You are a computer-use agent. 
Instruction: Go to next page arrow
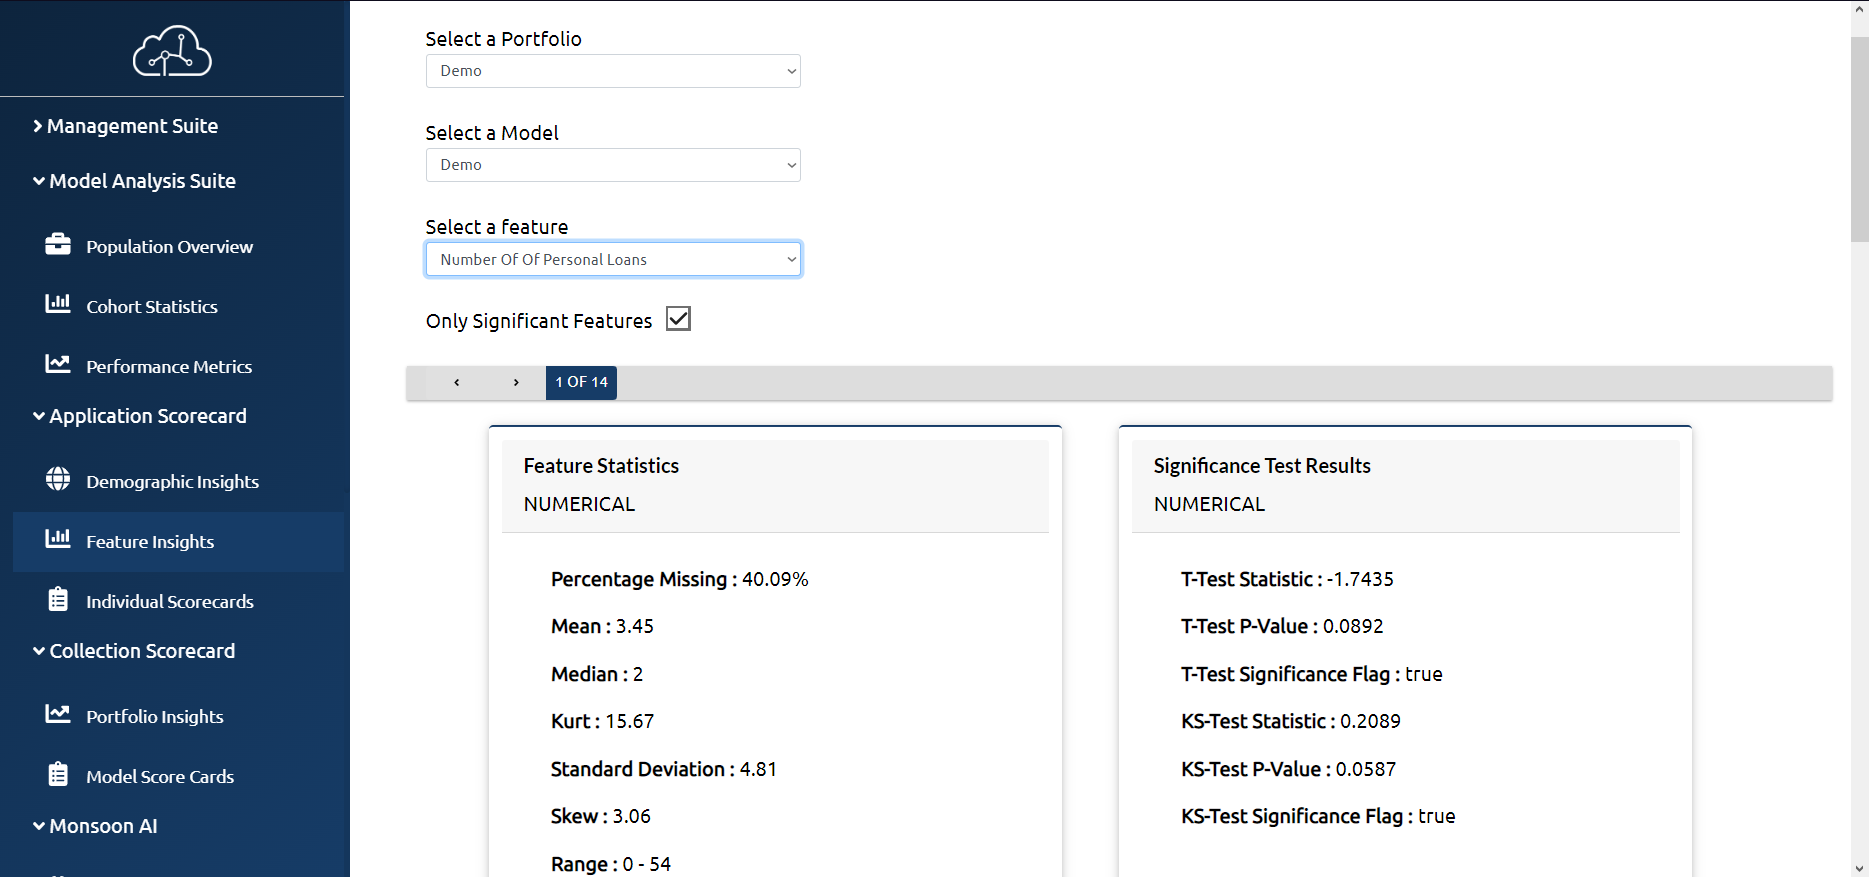click(x=516, y=382)
